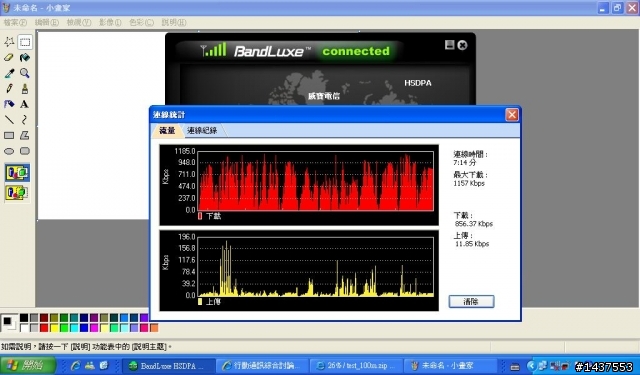
Task: Open the 說明(H) menu in Paint
Action: tap(174, 22)
